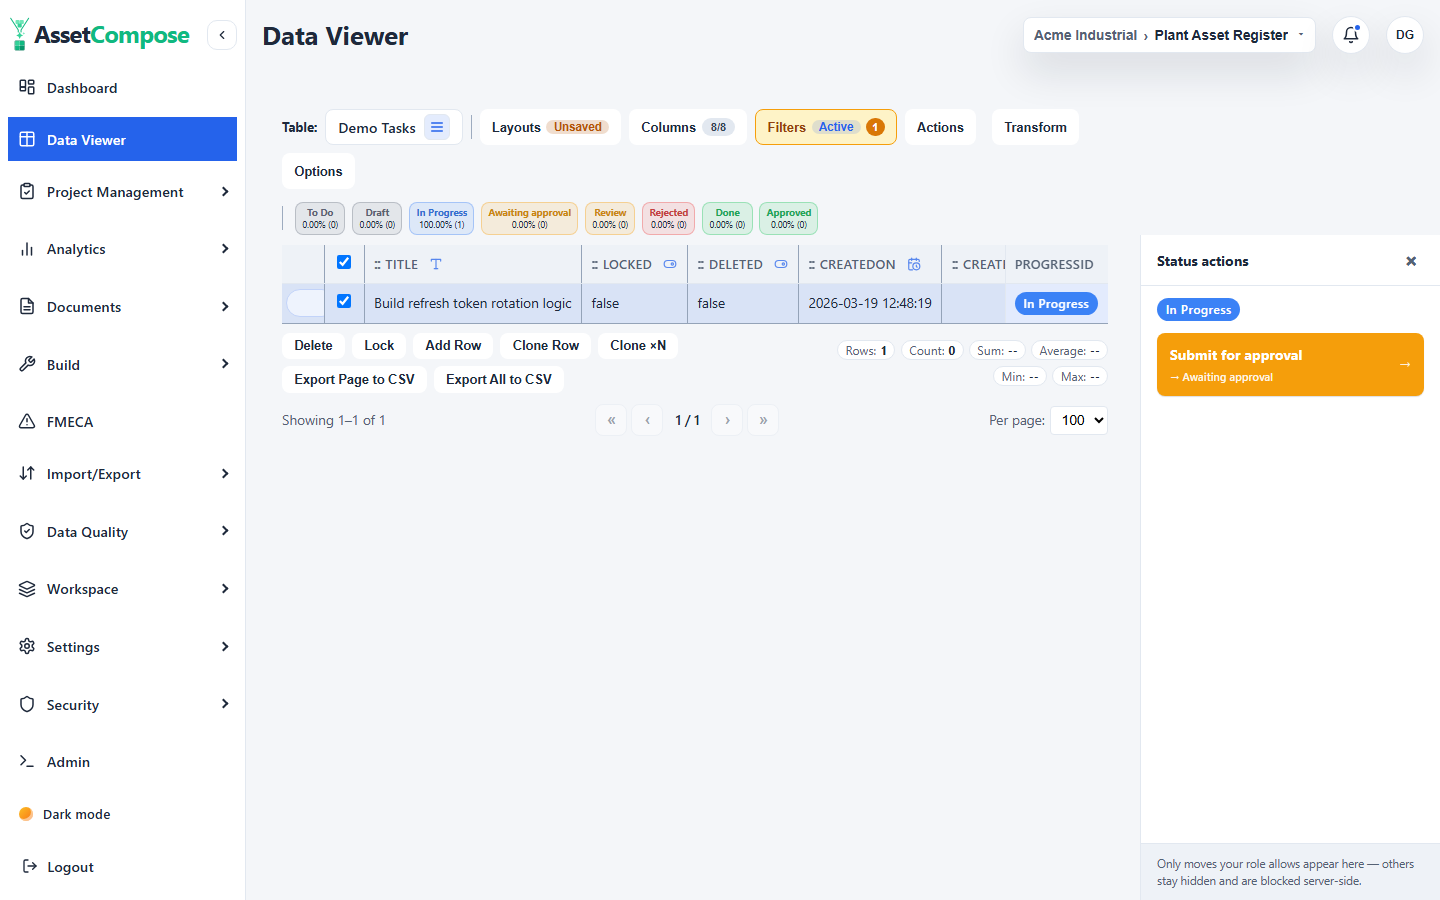The image size is (1440, 900).
Task: Click the AssetCompose logo icon
Action: click(x=19, y=35)
